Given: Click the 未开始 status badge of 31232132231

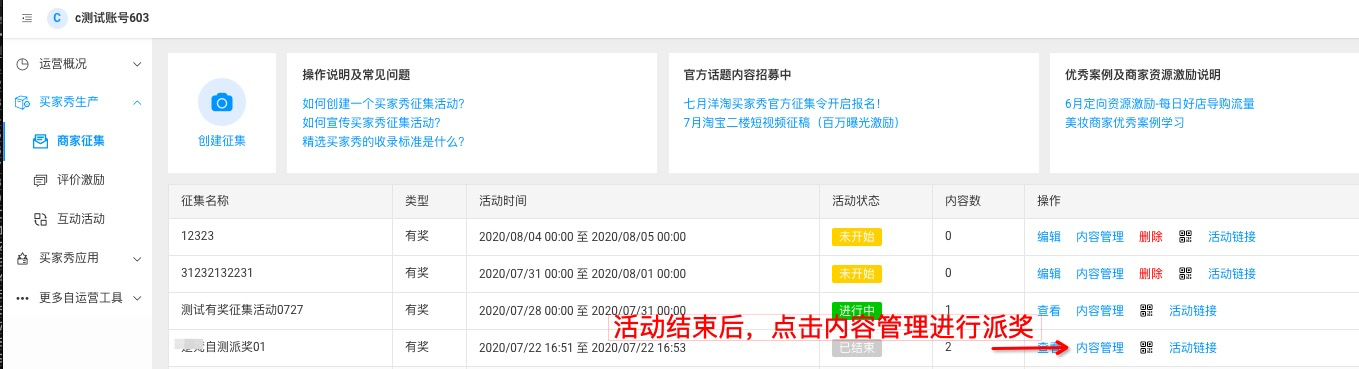Looking at the screenshot, I should [x=857, y=273].
